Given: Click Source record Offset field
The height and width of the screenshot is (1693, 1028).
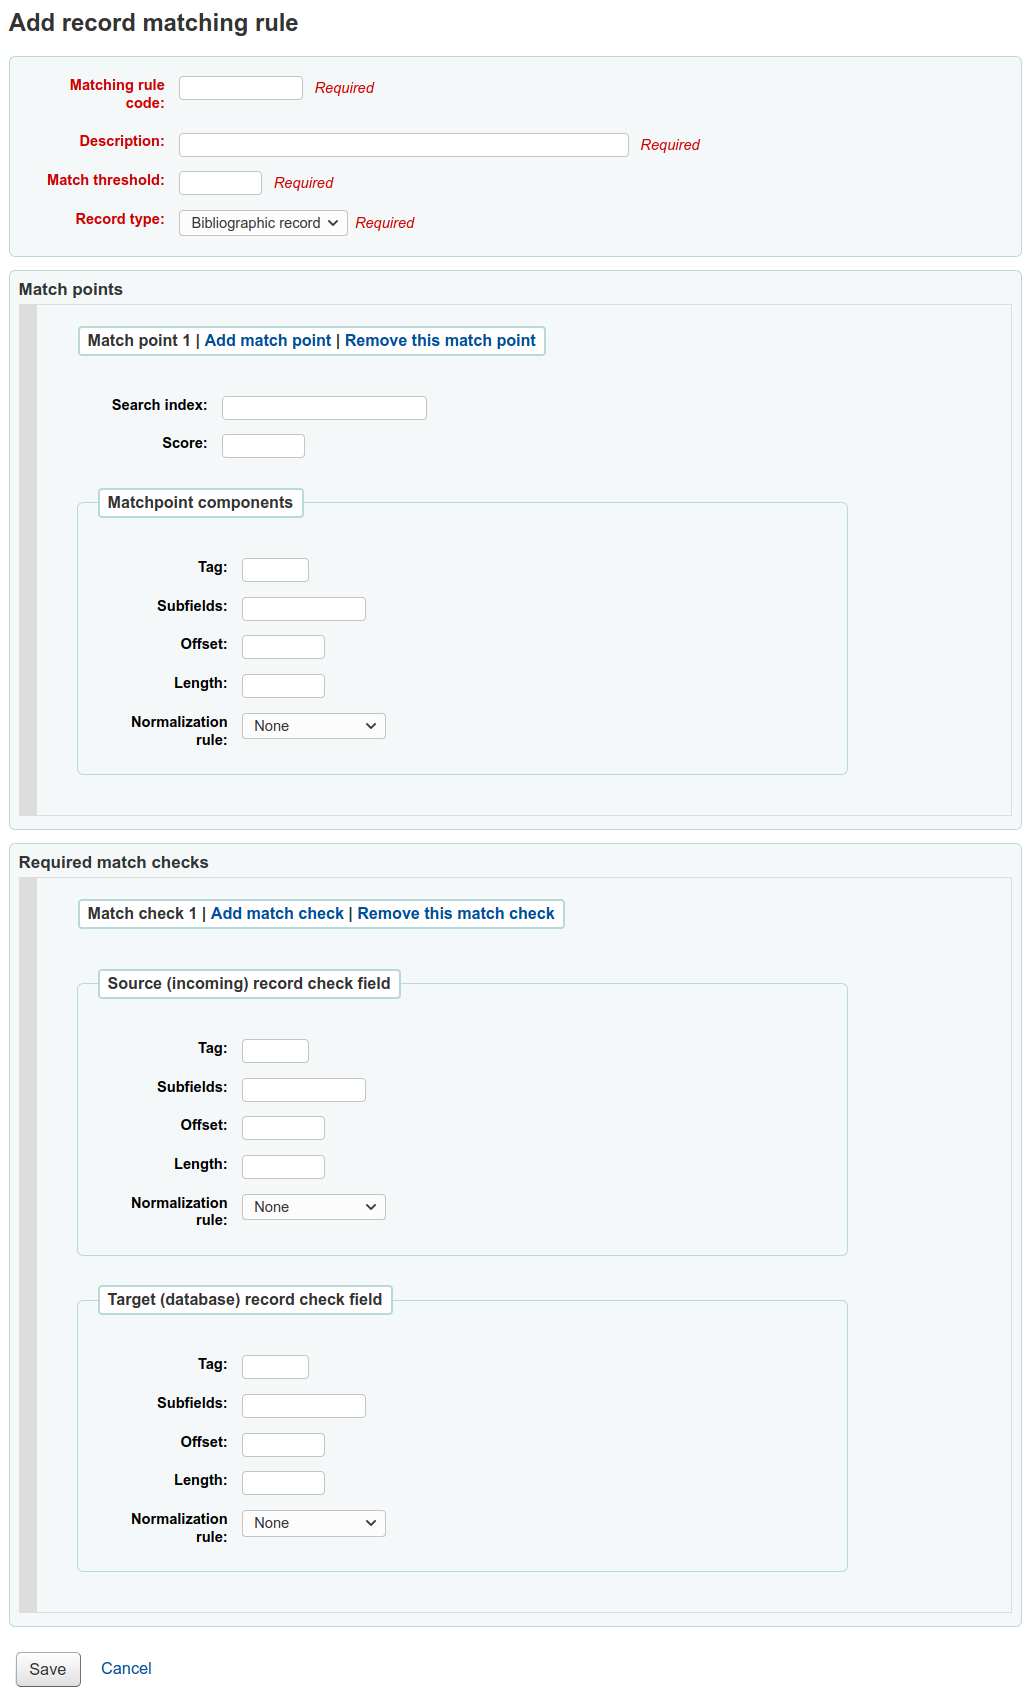Looking at the screenshot, I should point(283,1128).
